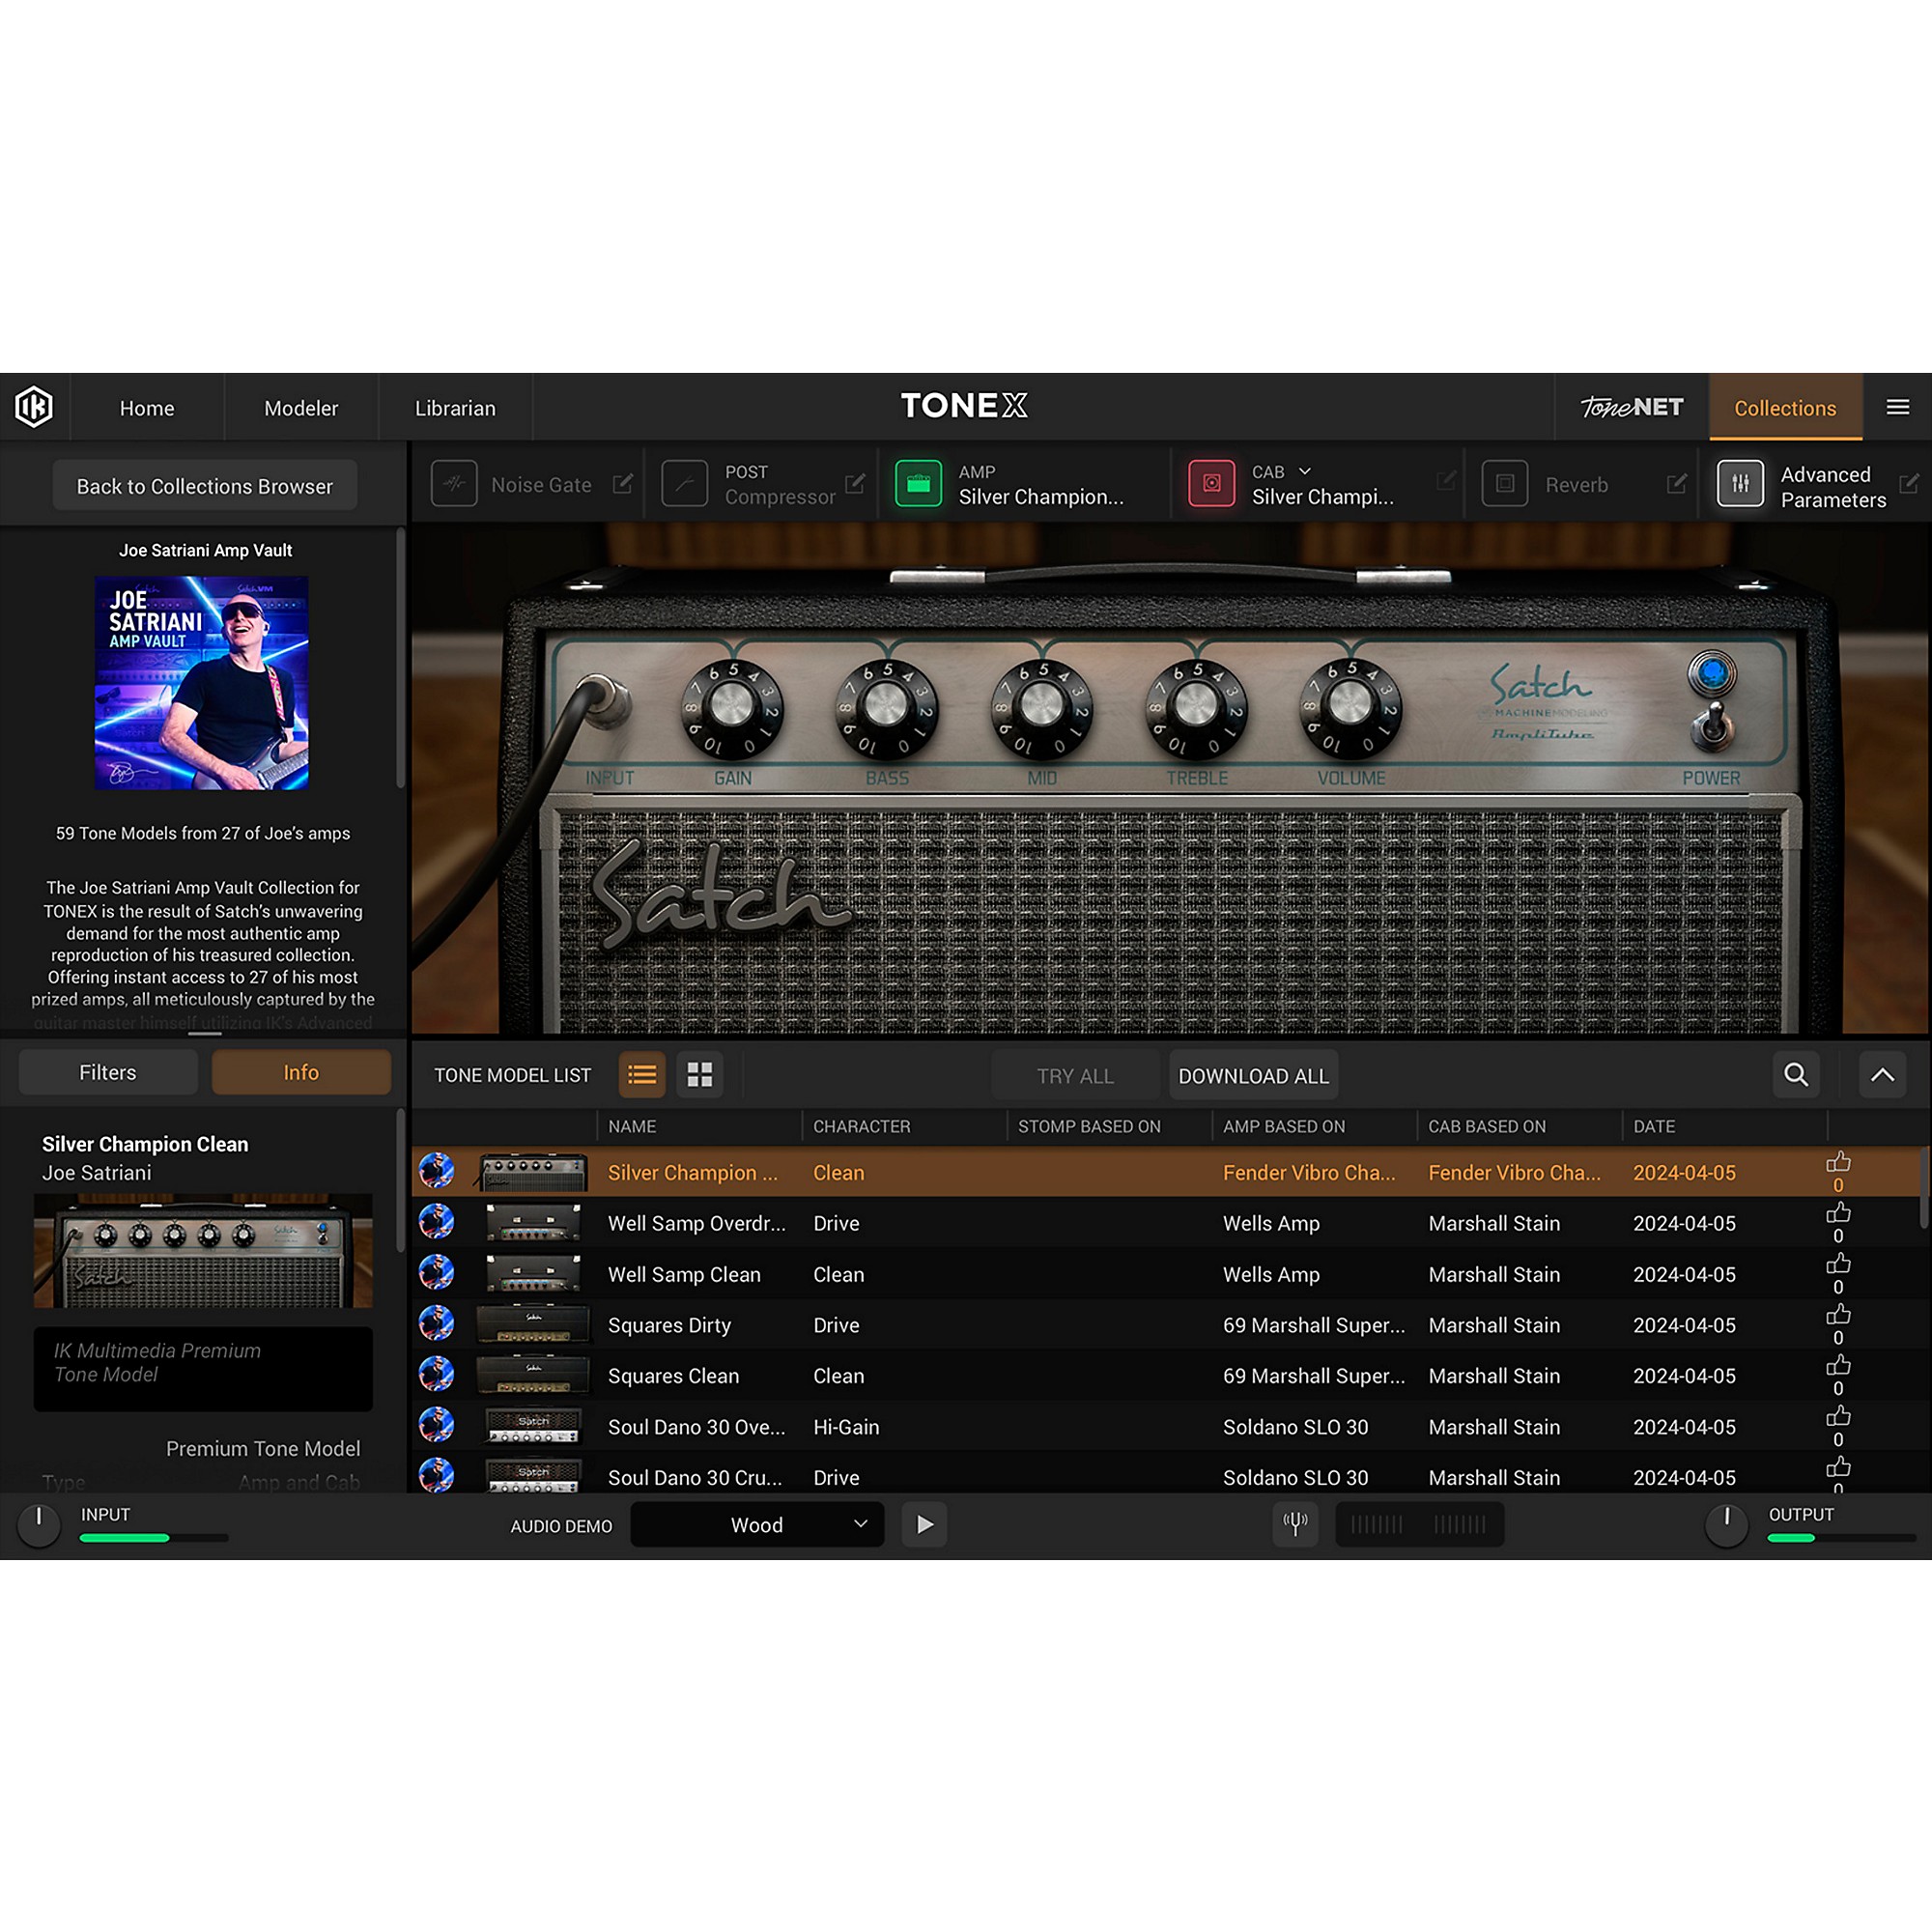Sort by the DATE column header

point(1654,1126)
